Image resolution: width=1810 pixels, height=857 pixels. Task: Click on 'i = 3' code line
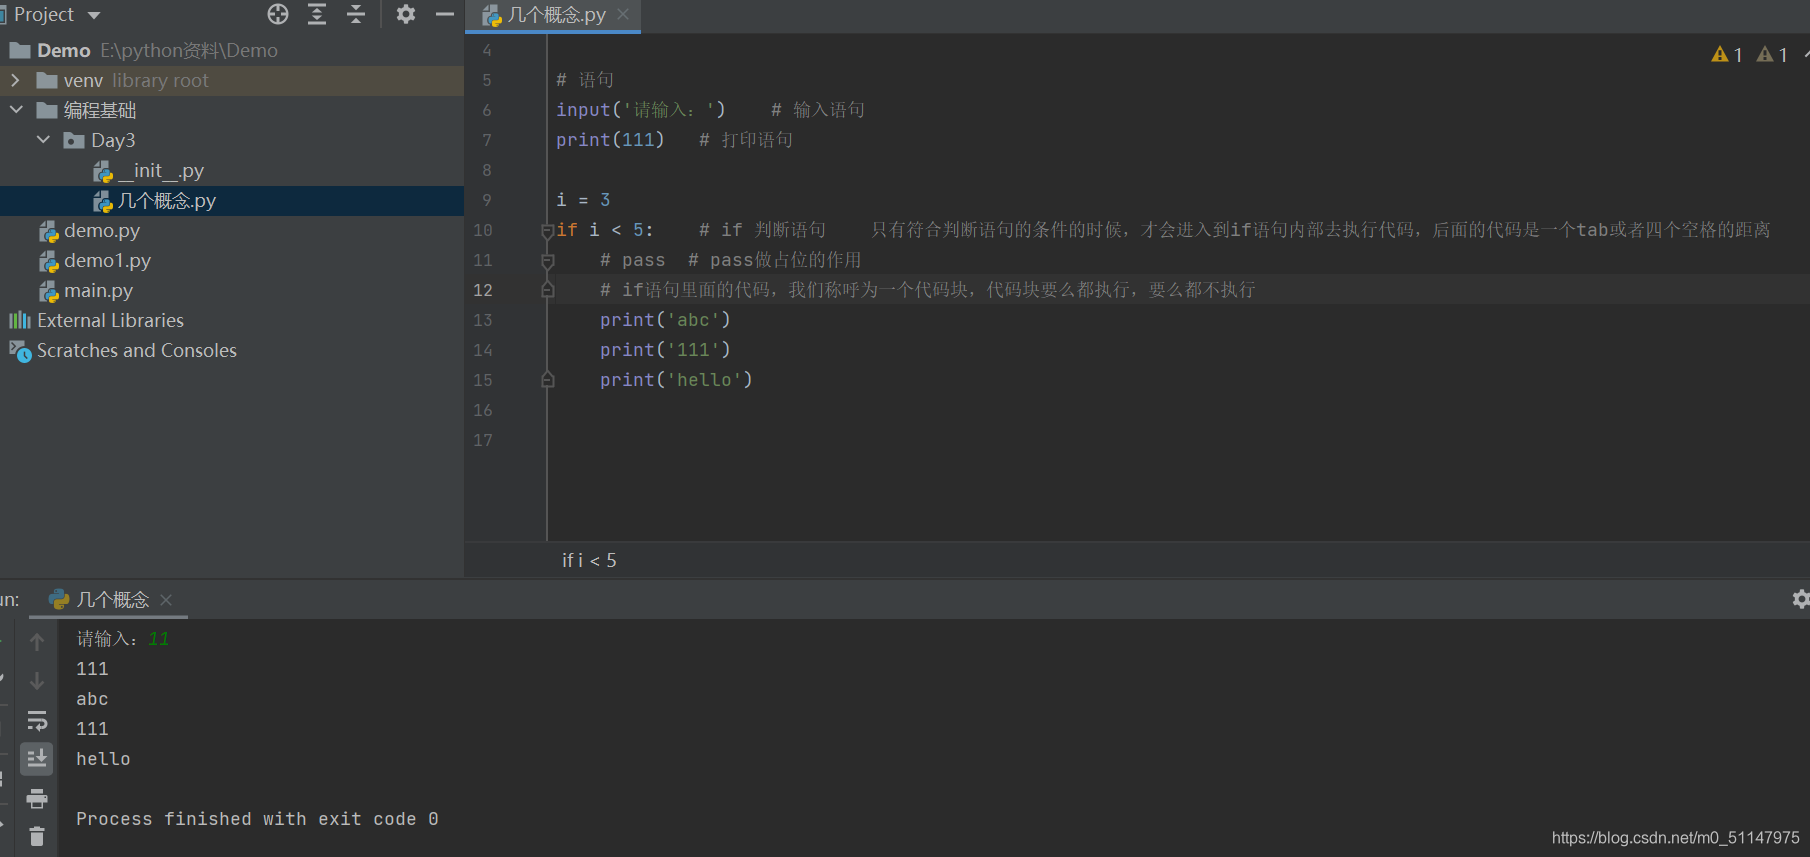click(583, 200)
